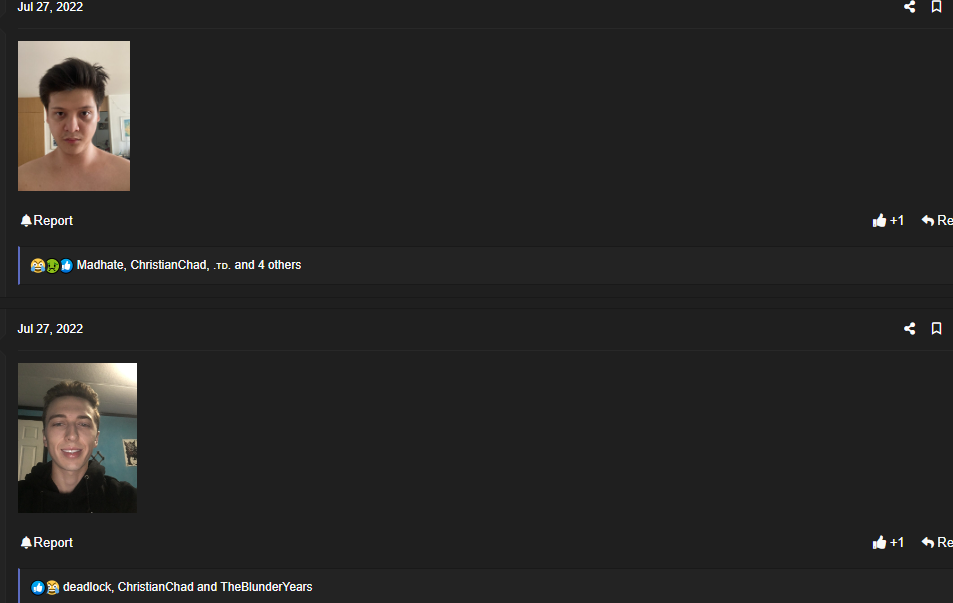
Task: Give +1 thumbs up on first post
Action: [x=888, y=221]
